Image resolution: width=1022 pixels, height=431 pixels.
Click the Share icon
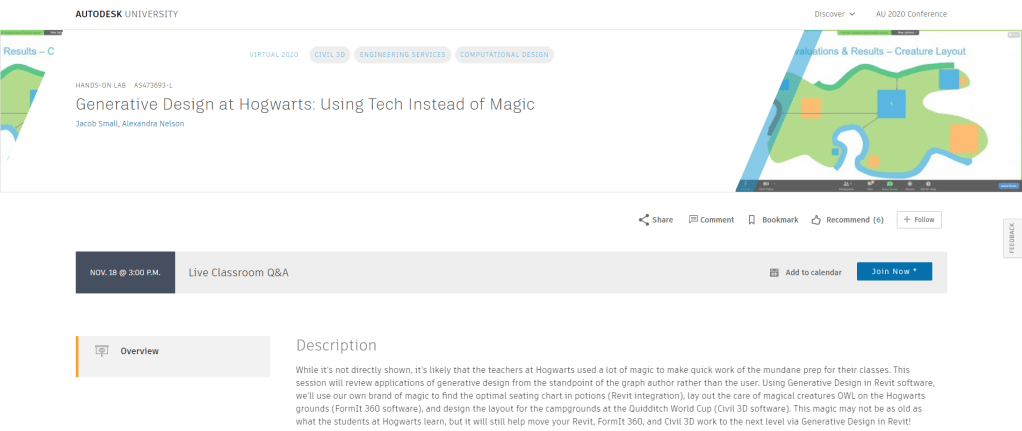tap(644, 220)
